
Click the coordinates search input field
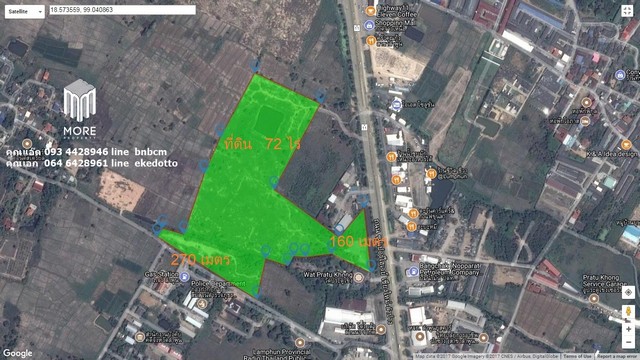point(122,10)
